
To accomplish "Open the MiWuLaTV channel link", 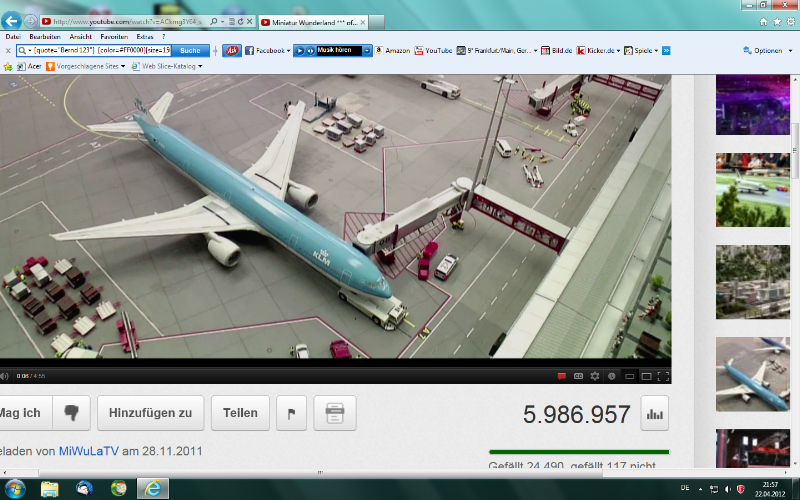I will [x=88, y=451].
